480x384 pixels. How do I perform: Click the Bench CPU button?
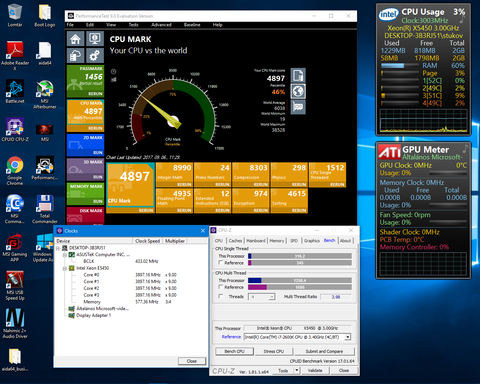point(234,351)
